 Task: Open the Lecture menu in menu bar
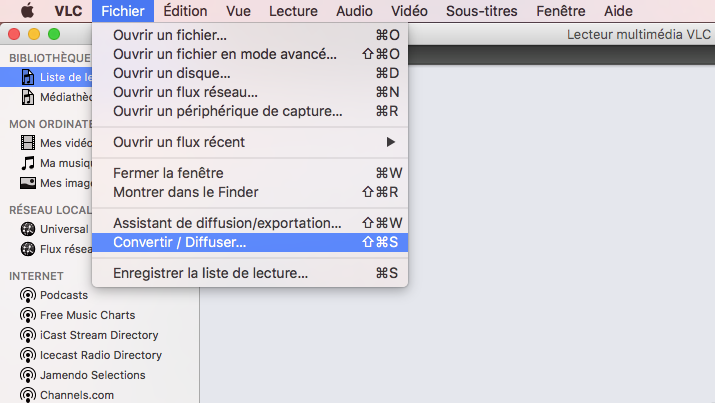pos(293,10)
